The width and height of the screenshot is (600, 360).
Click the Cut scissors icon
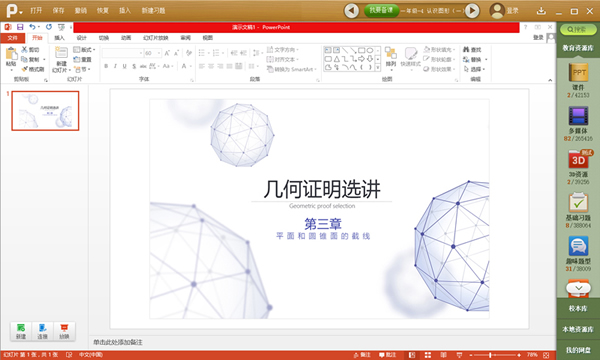tap(24, 50)
